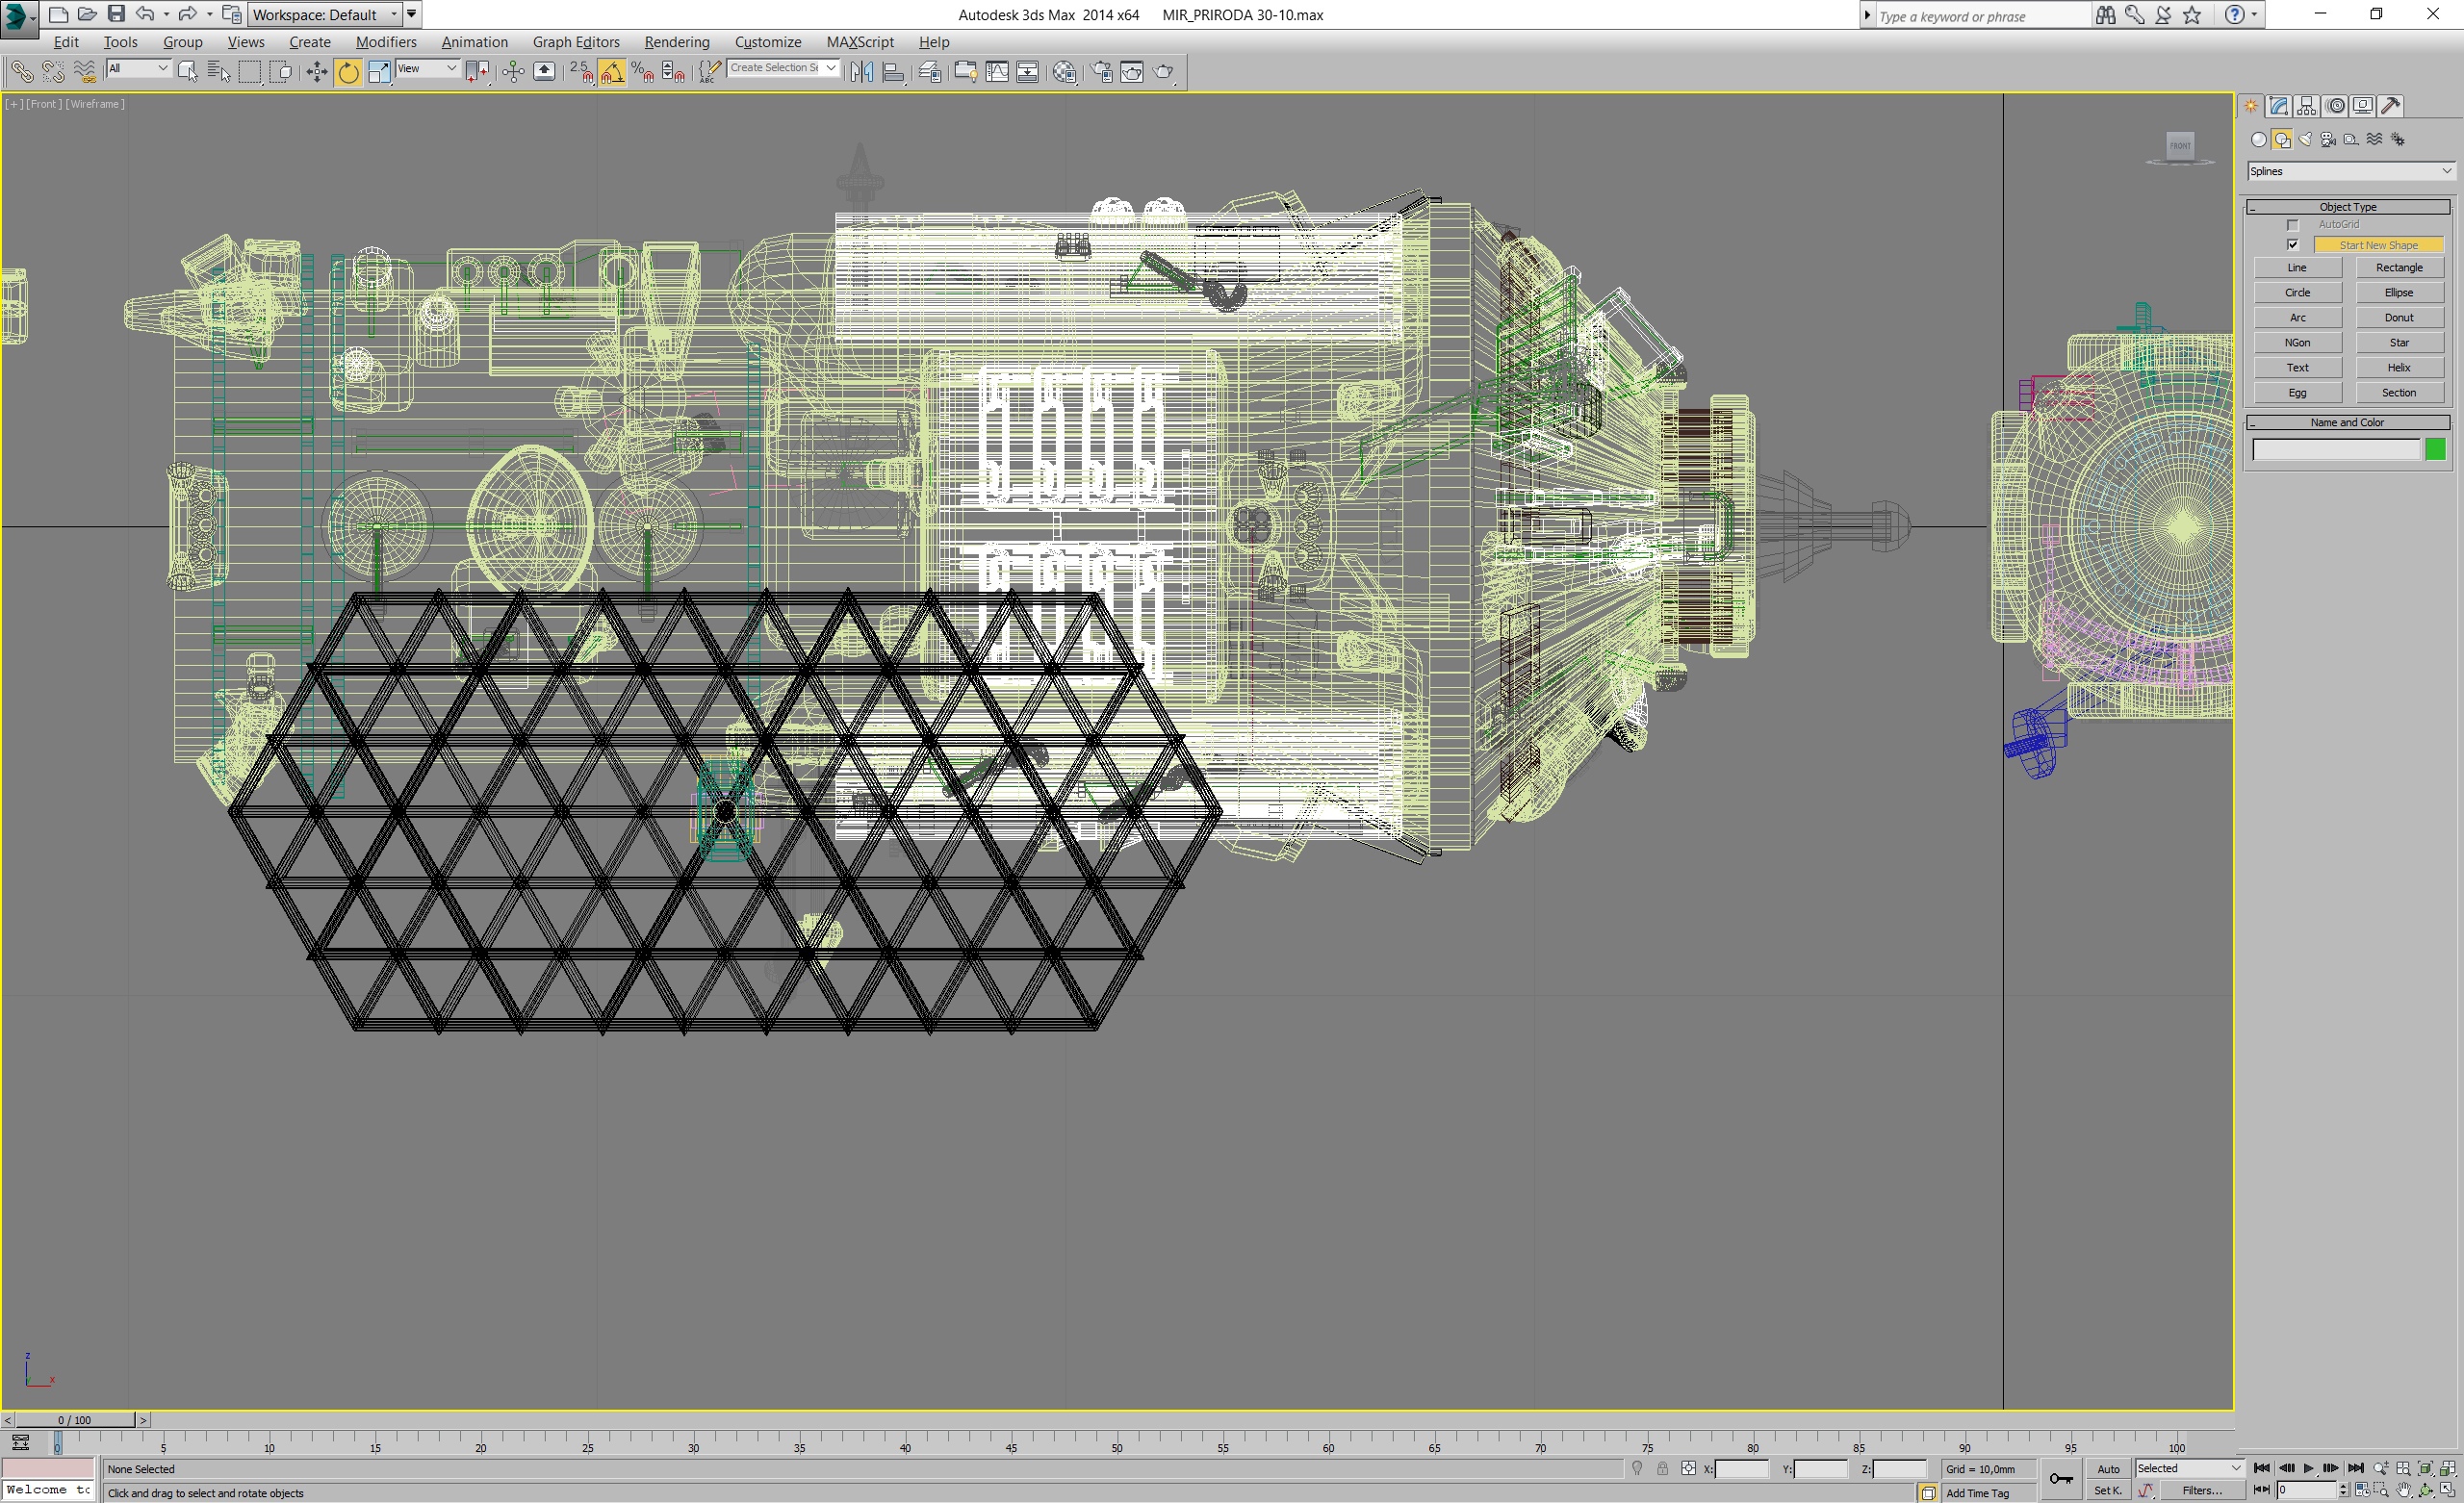Click the Mirror tool icon

[861, 72]
